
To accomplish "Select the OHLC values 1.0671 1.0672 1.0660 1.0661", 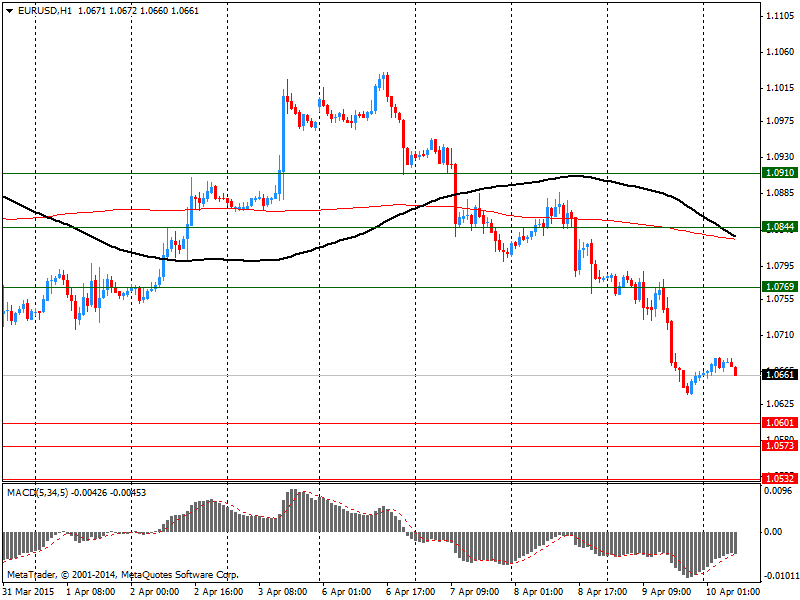I will pyautogui.click(x=138, y=11).
